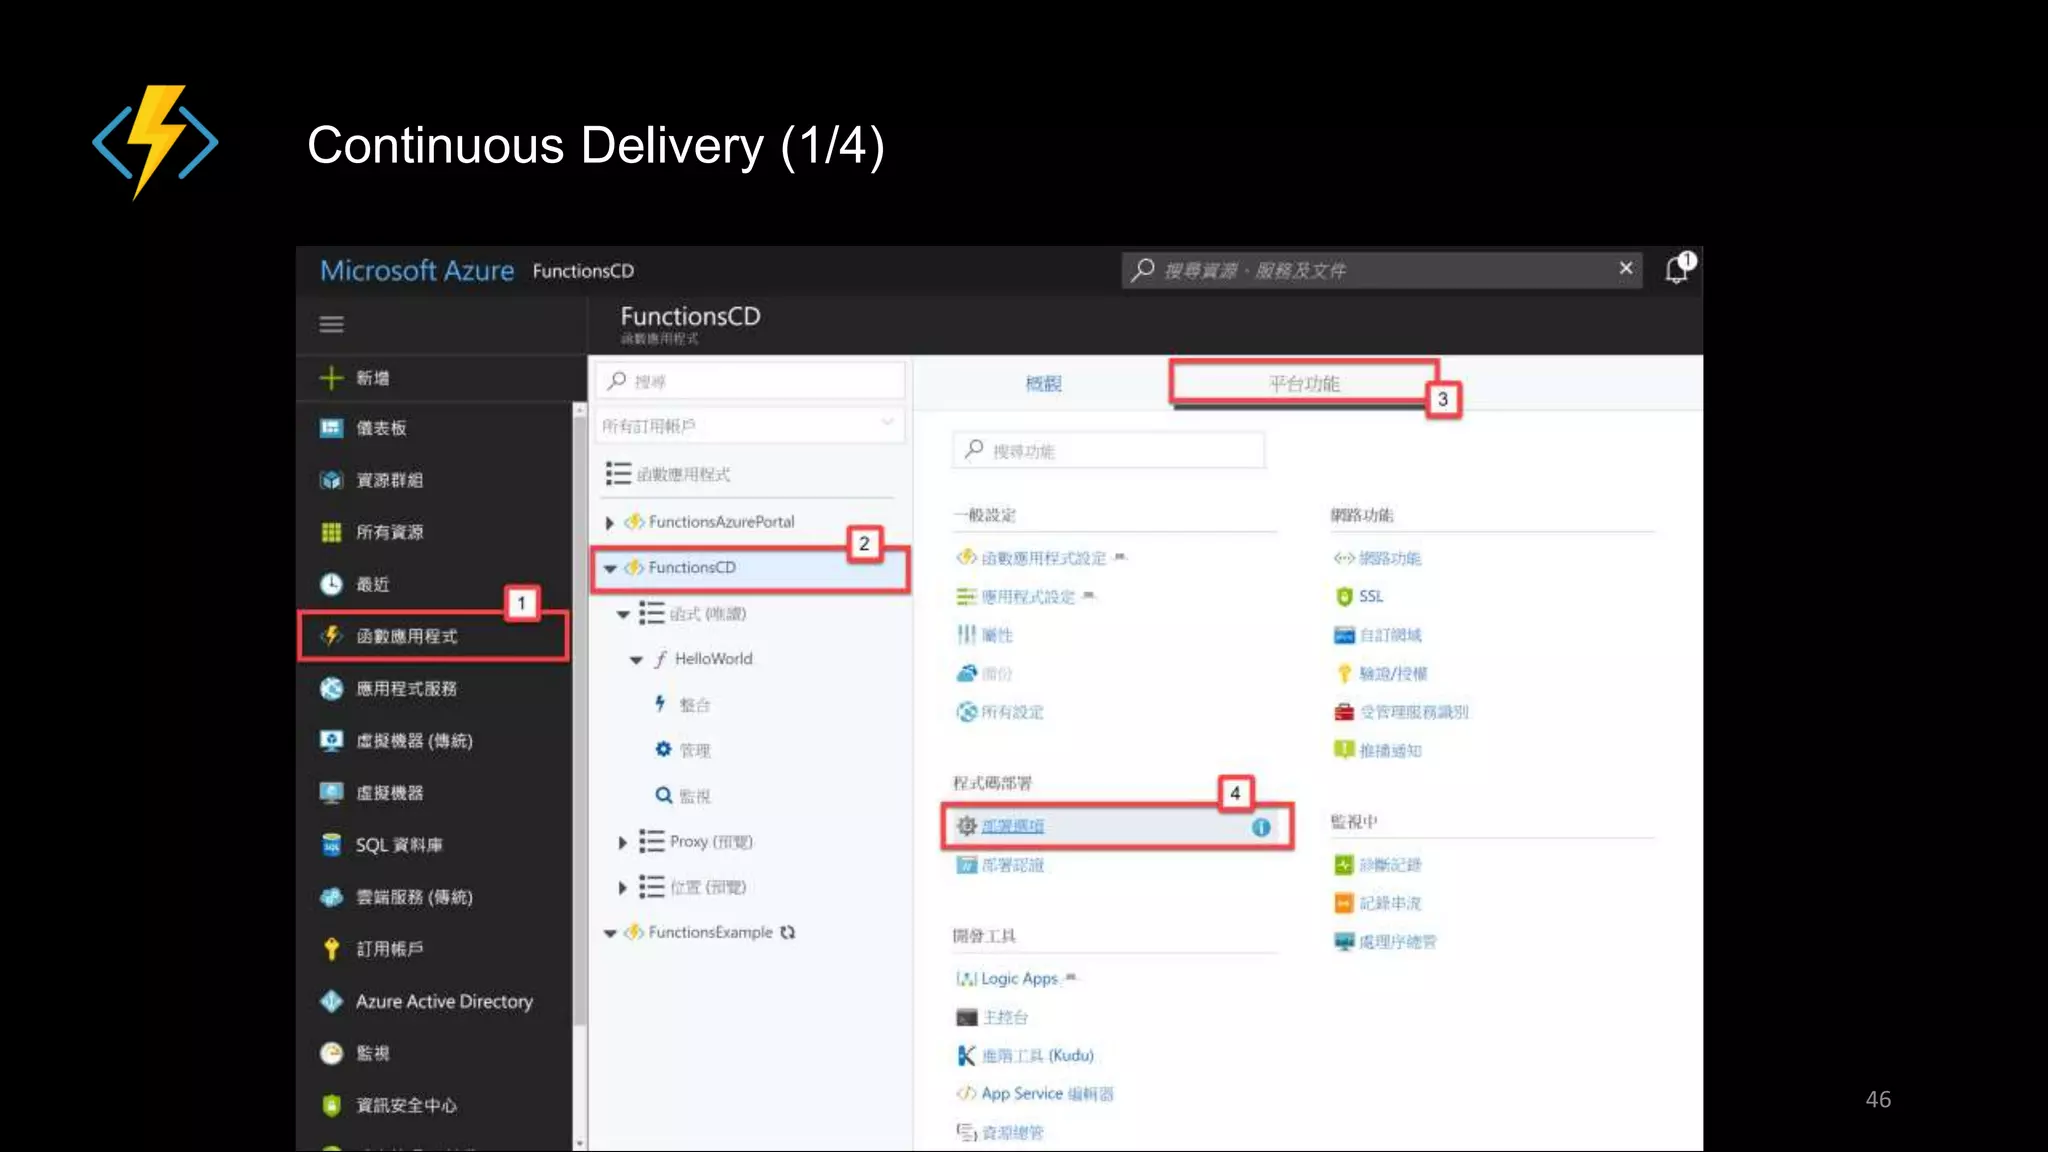Open the SSL shield icon link

(x=1344, y=597)
